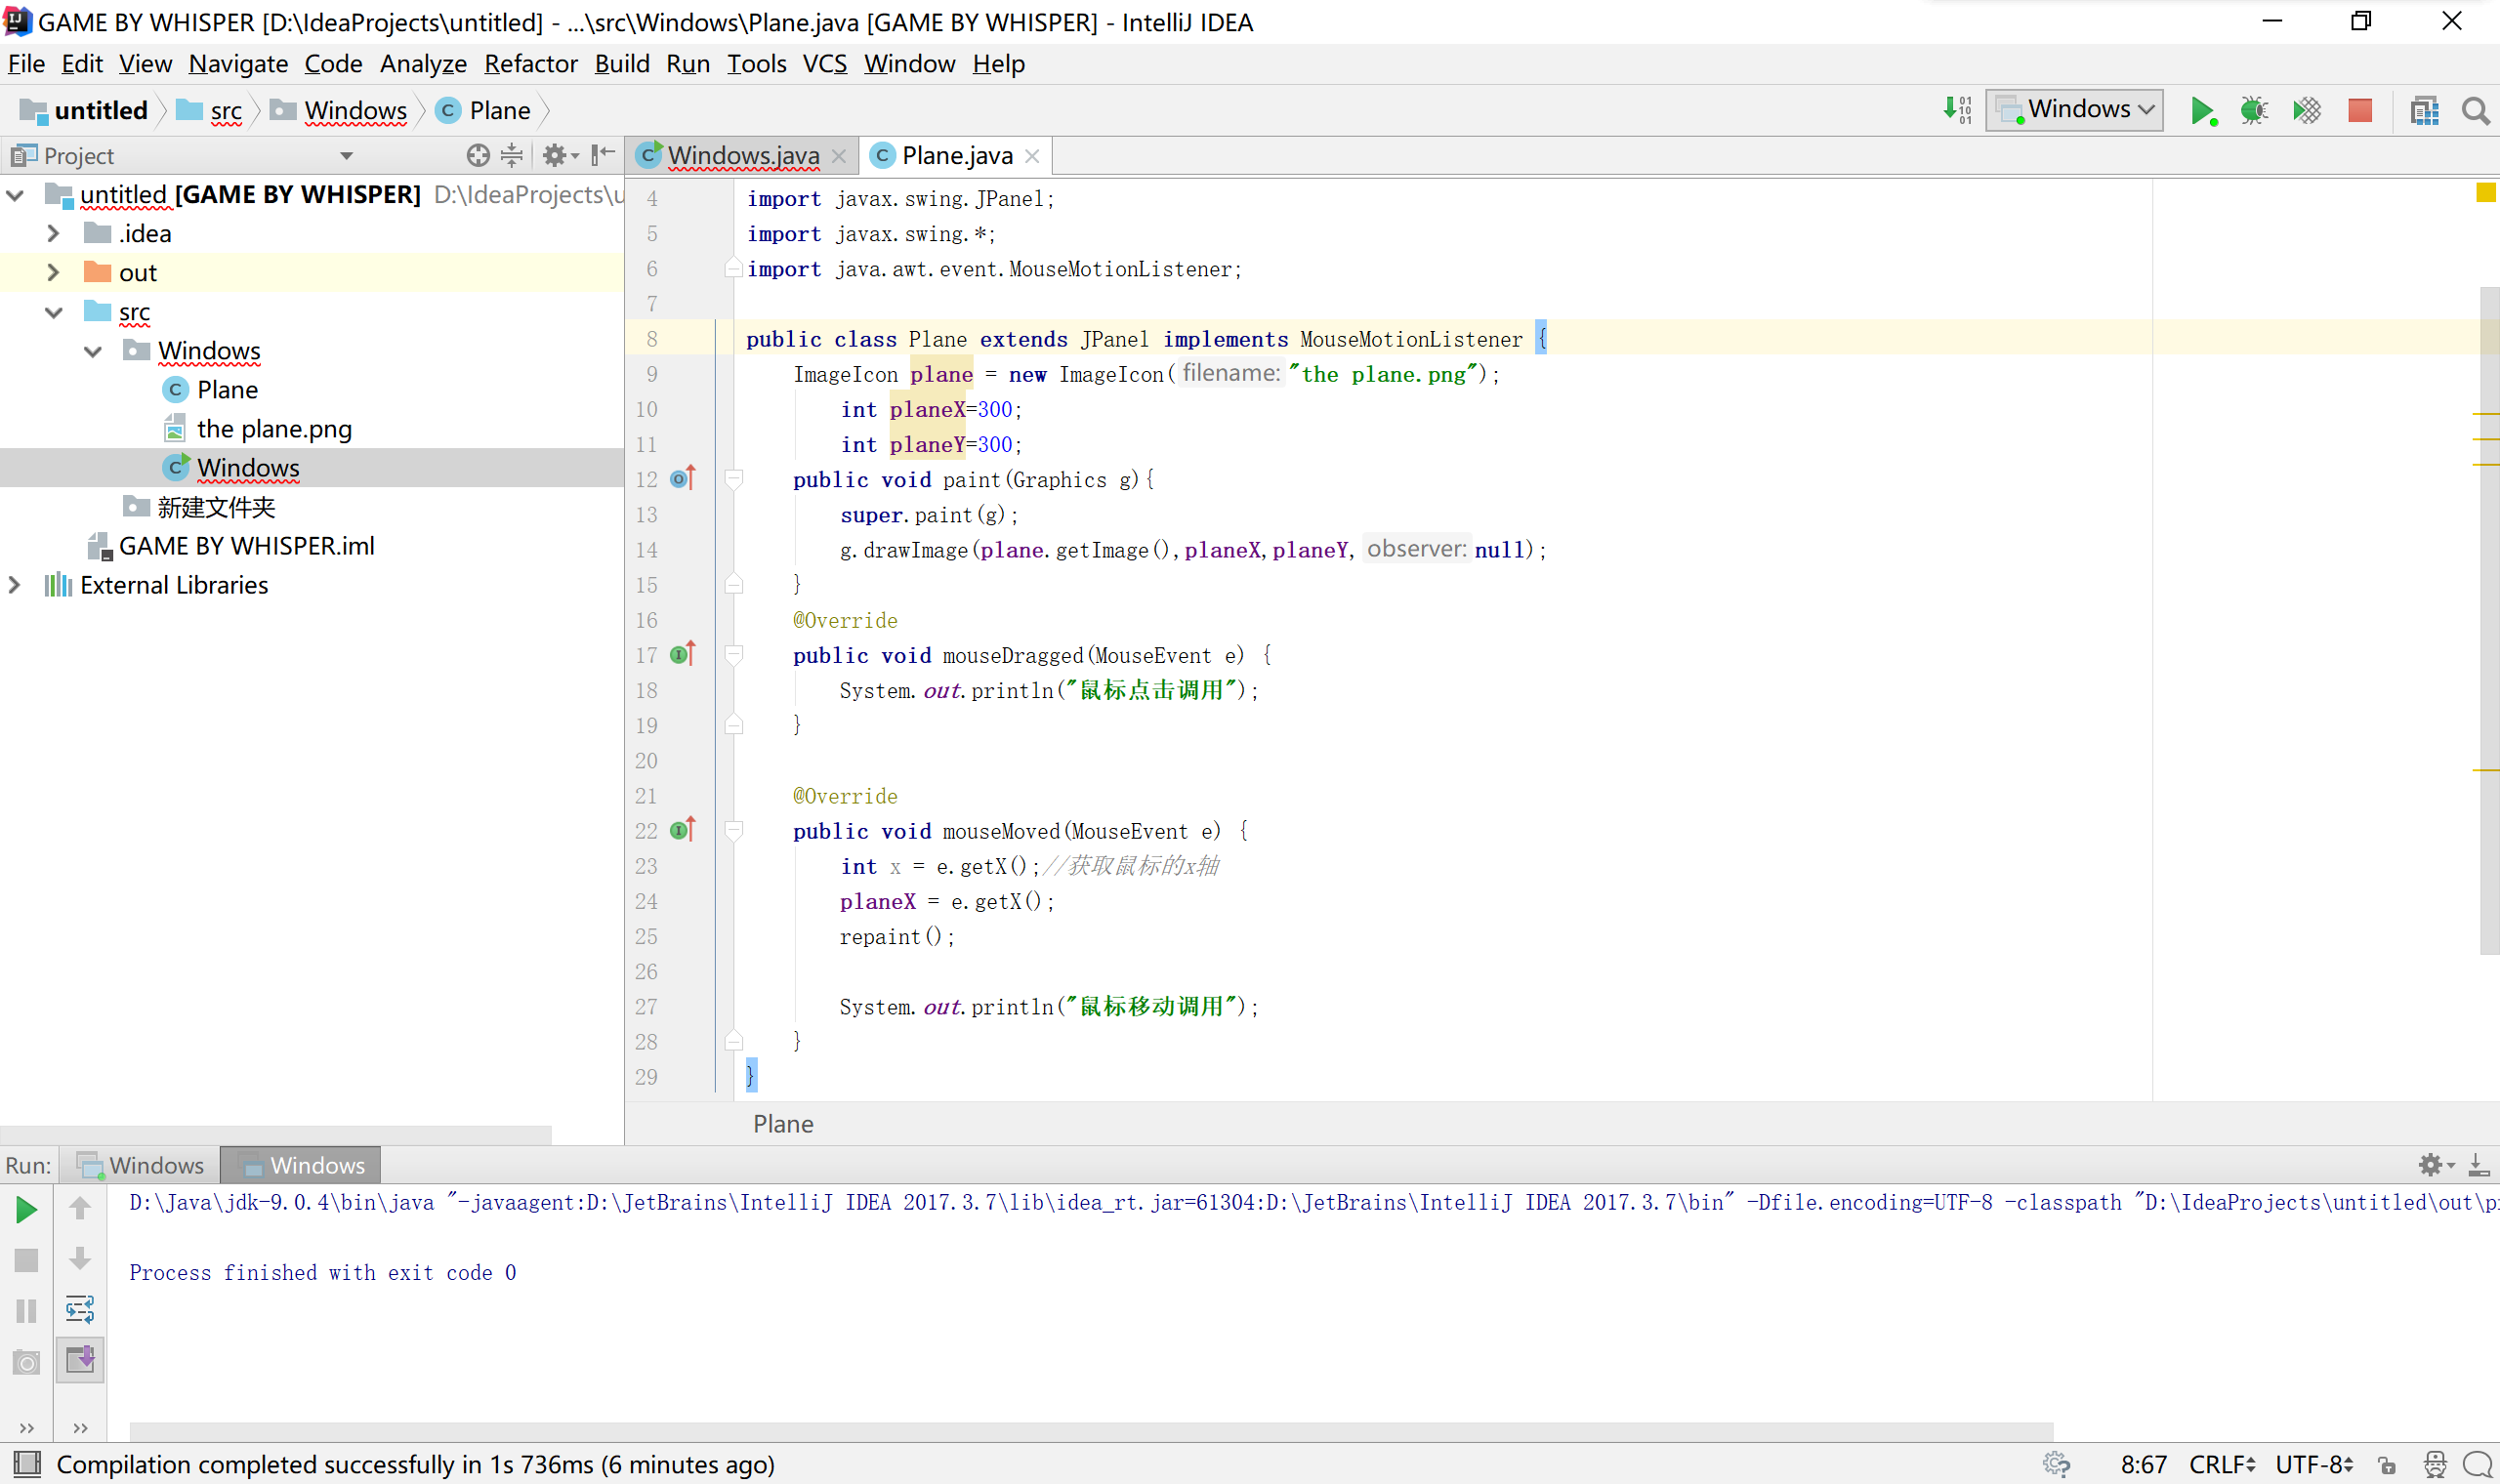The height and width of the screenshot is (1484, 2500).
Task: Close the Plane.java tab
Action: (x=1032, y=156)
